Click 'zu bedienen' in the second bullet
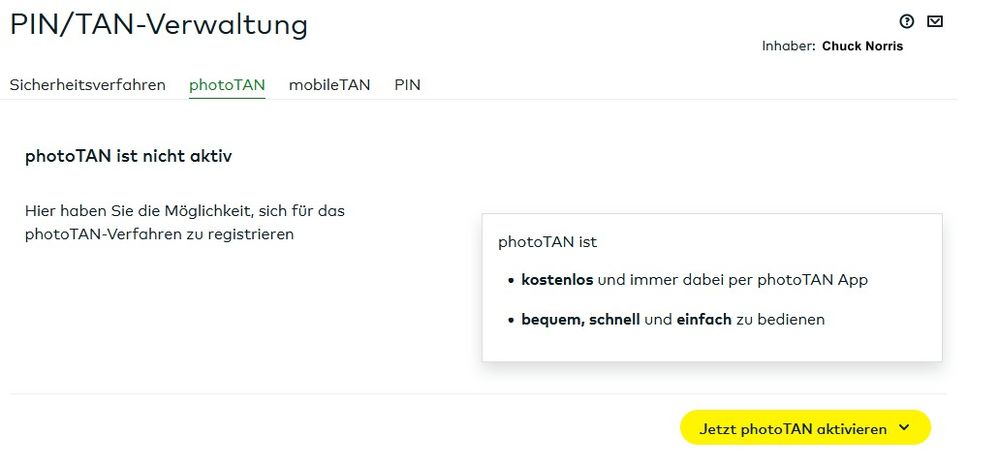The image size is (999, 466). click(781, 320)
